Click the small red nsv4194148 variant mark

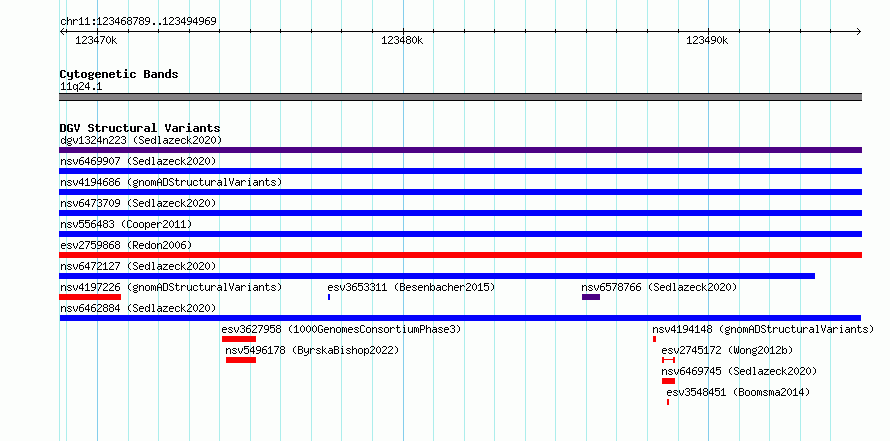(x=654, y=339)
